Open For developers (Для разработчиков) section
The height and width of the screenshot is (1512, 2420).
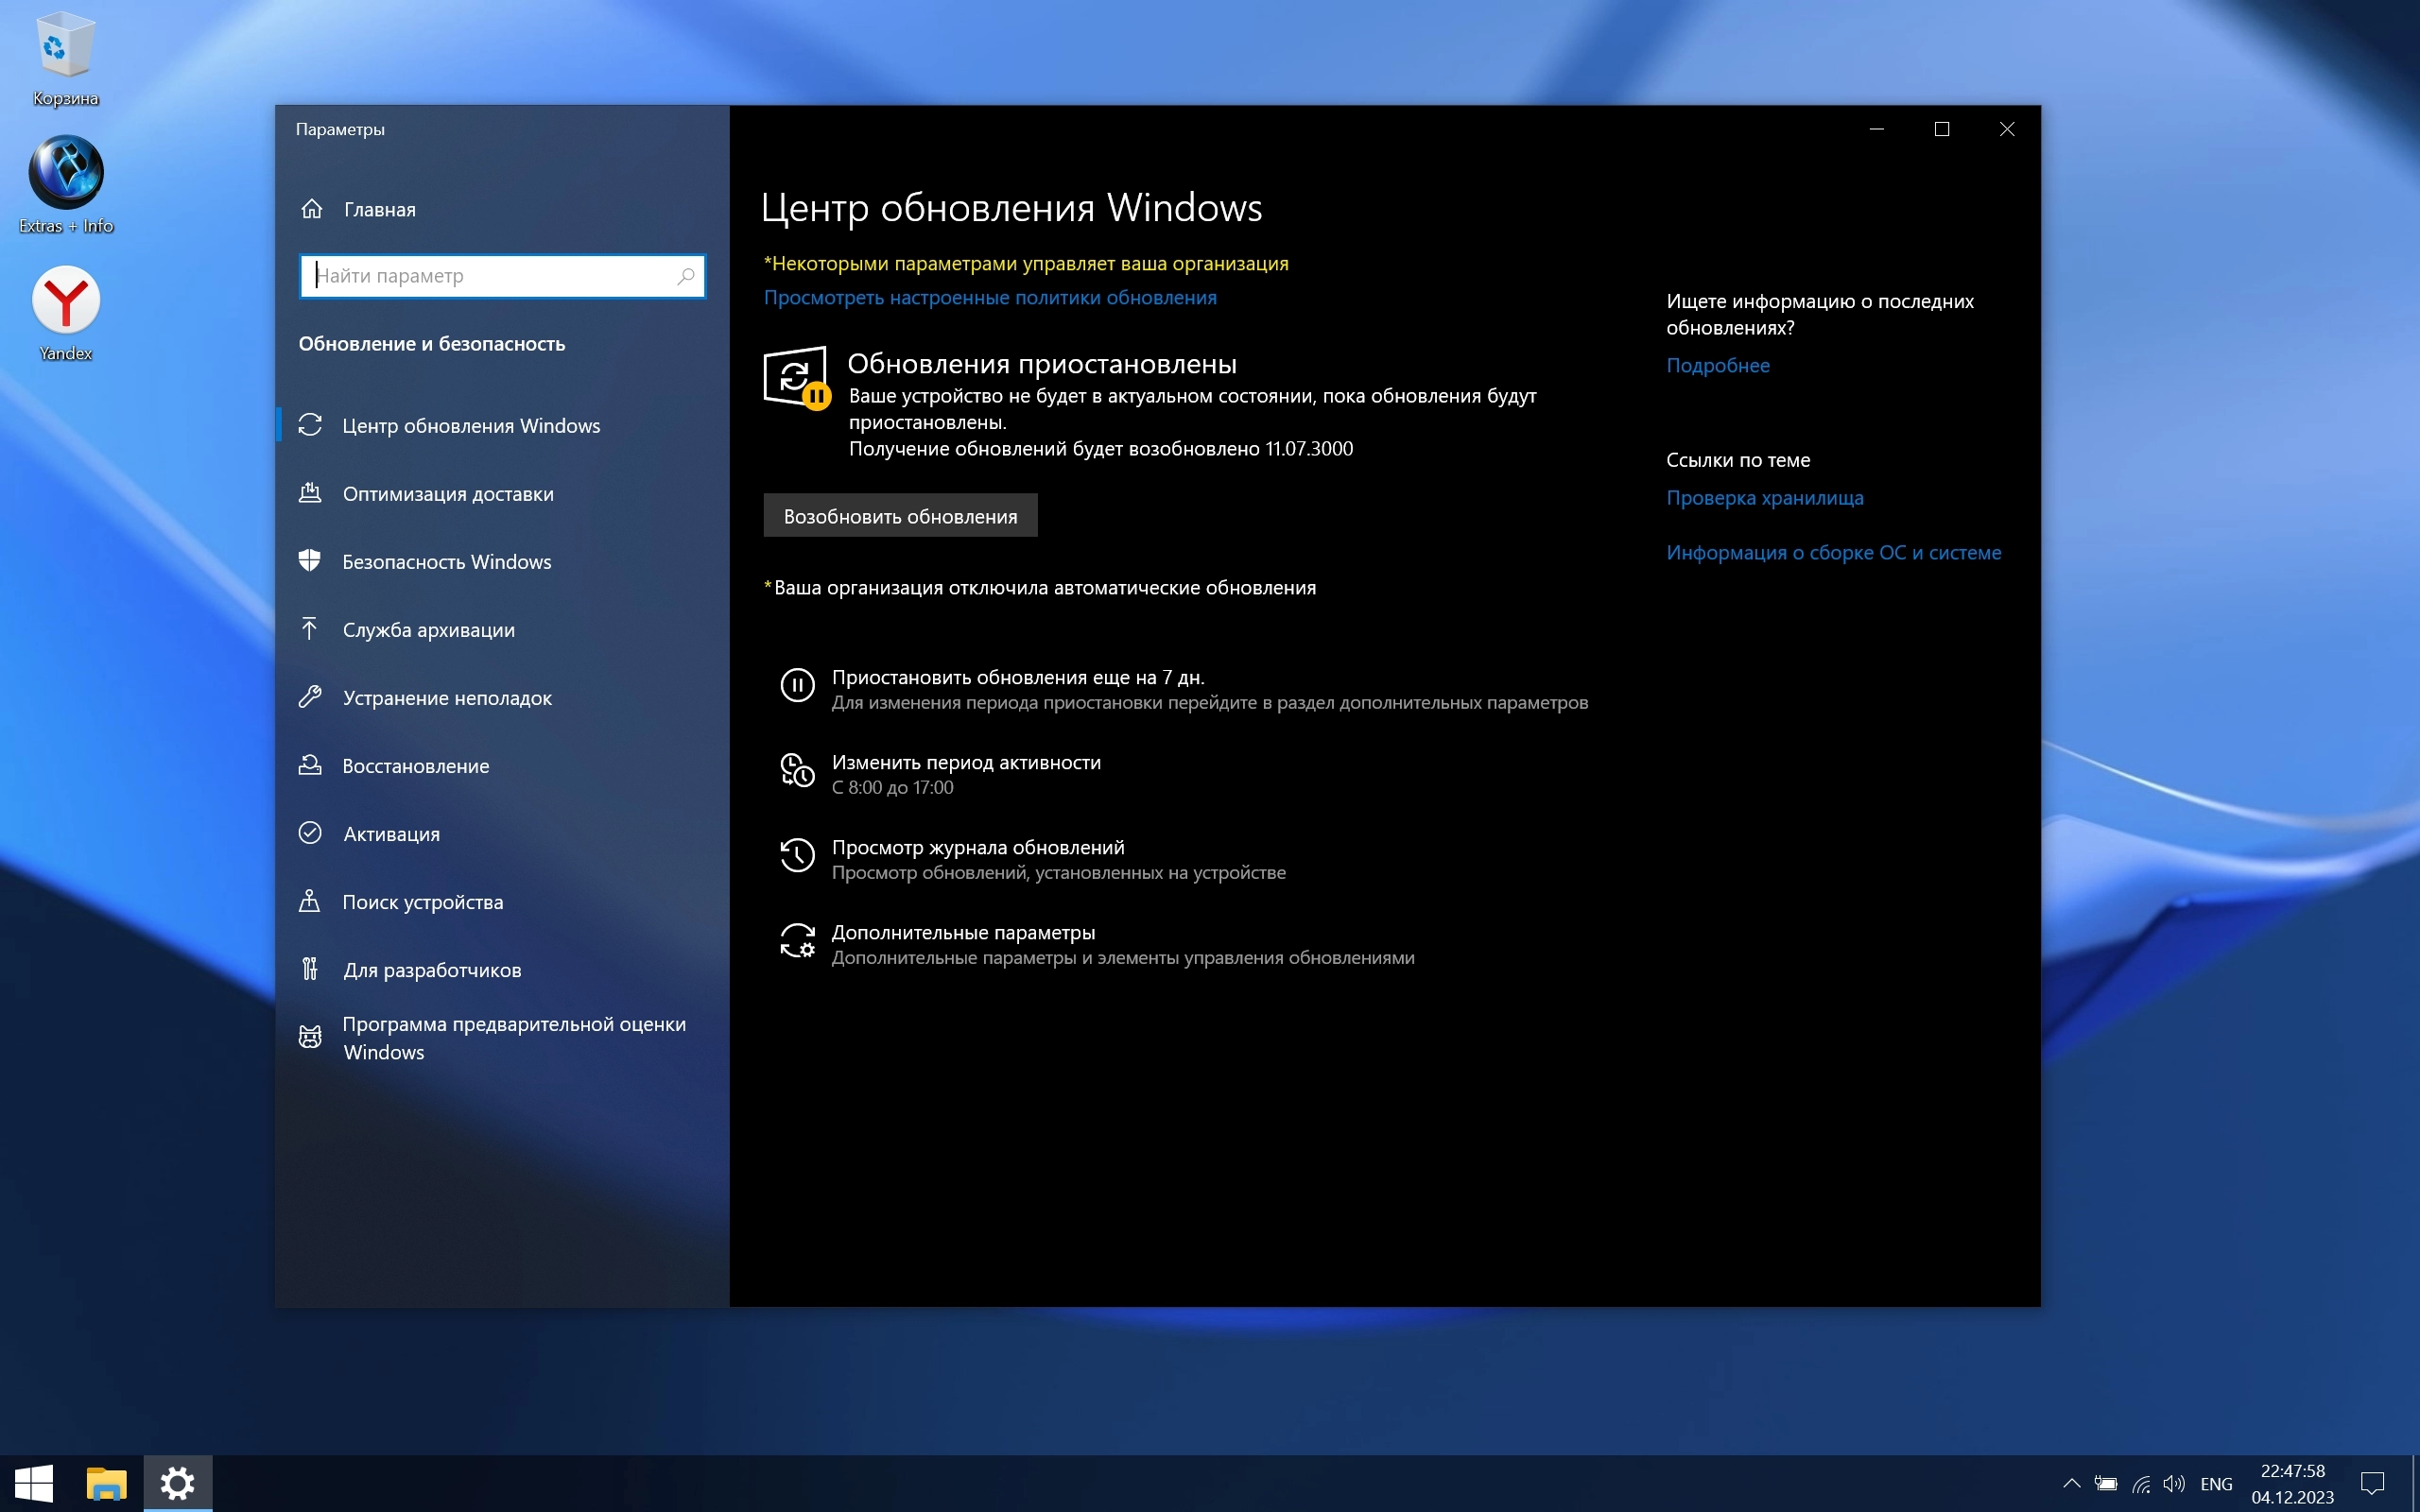[x=431, y=970]
